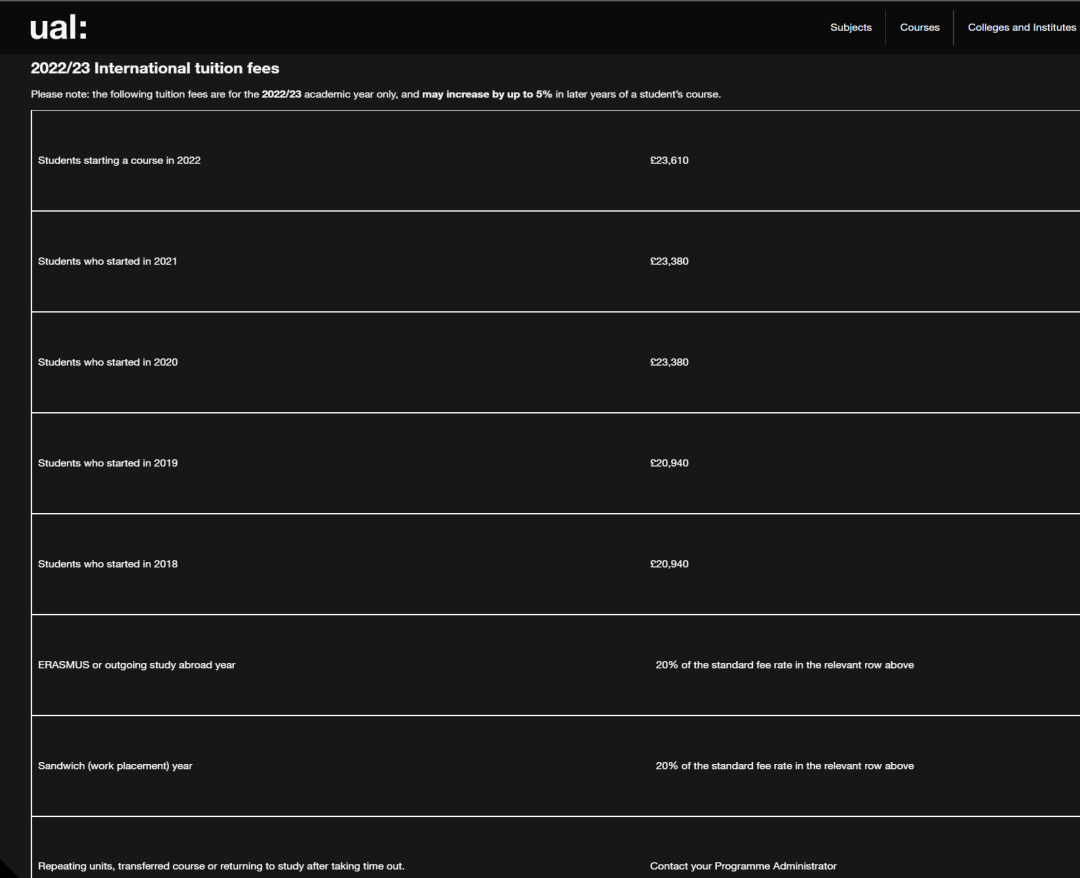Screen dimensions: 1080x878
Task: Select the 2022/23 International tuition fees heading
Action: [155, 68]
